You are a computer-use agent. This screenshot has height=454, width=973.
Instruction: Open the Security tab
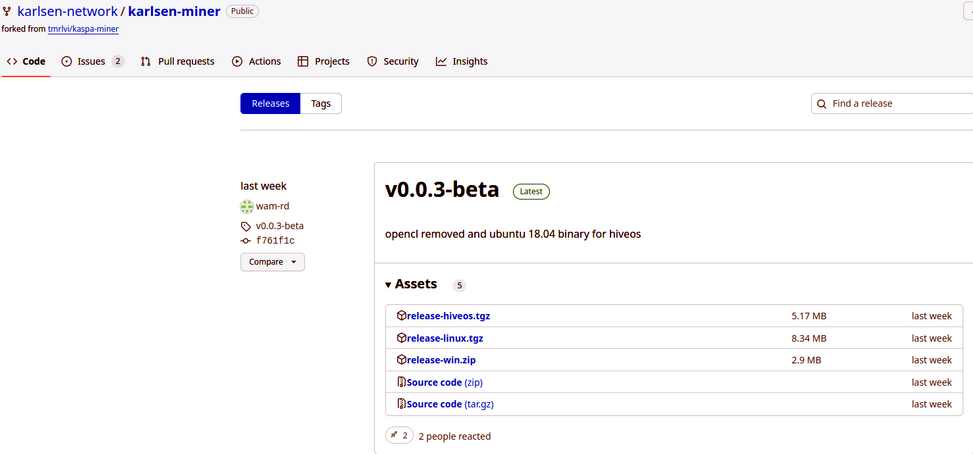pyautogui.click(x=393, y=61)
